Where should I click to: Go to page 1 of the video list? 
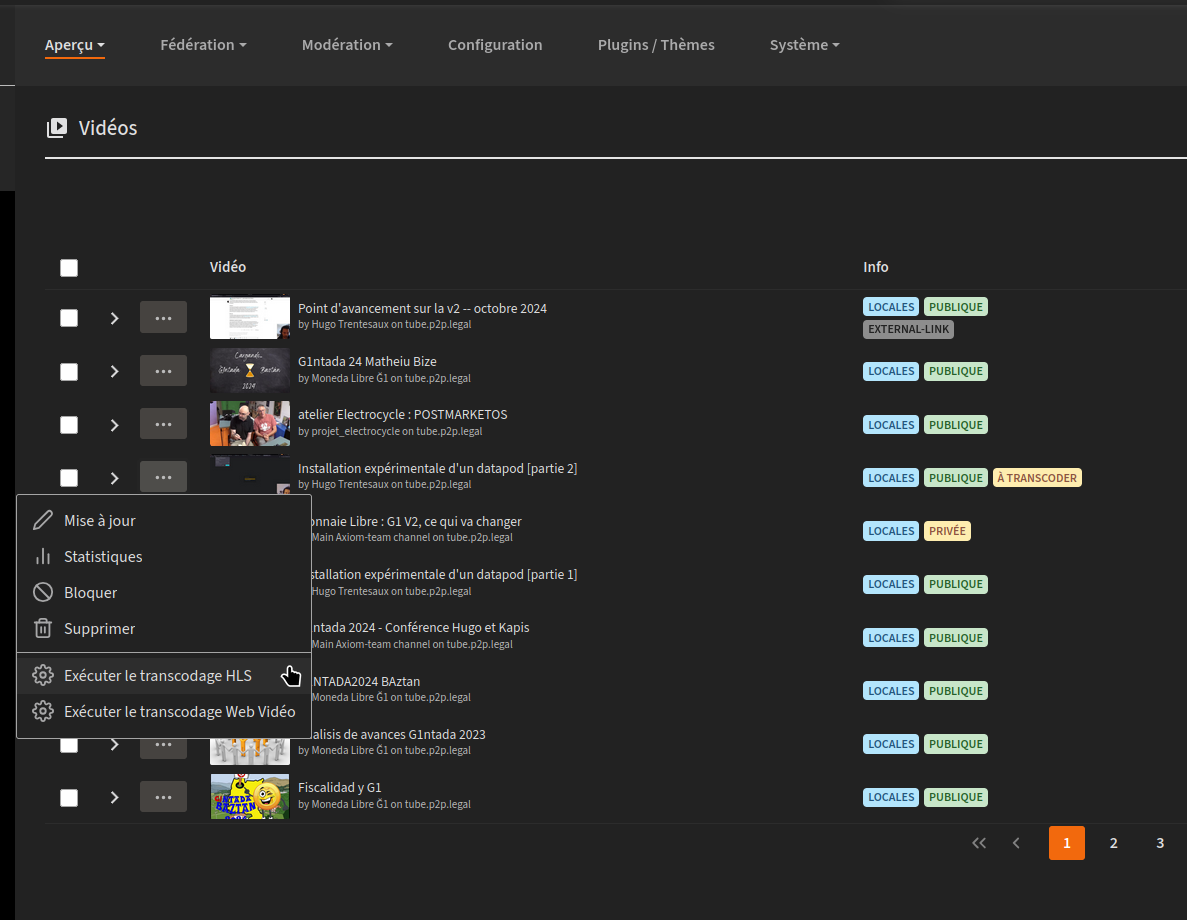point(1067,843)
